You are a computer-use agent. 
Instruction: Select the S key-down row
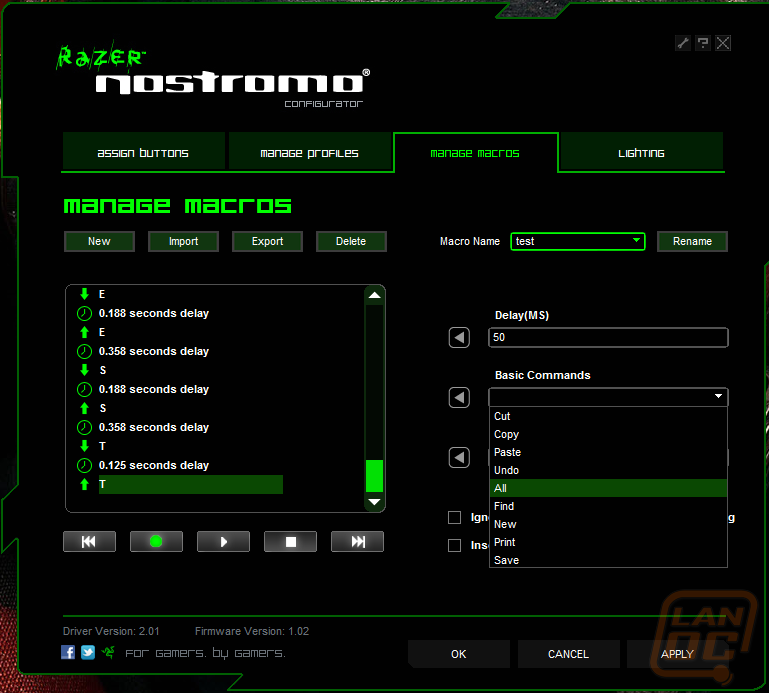click(x=180, y=370)
